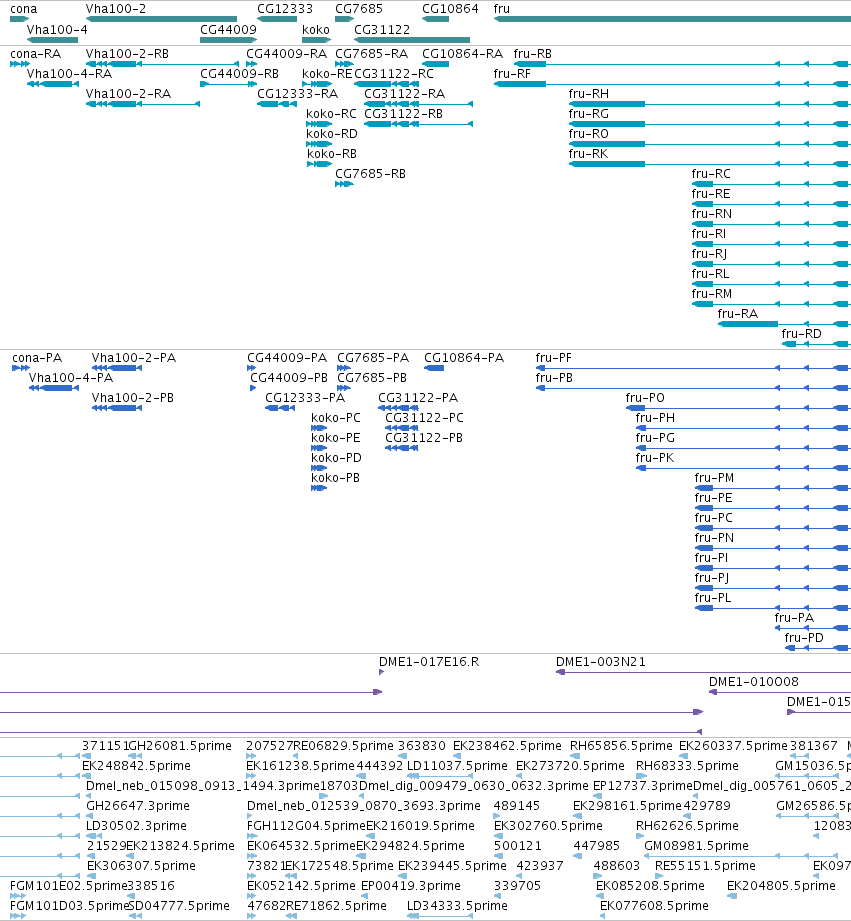Screen dimensions: 851x921
Task: Click protein Vha100-4-PA
Action: pos(70,378)
